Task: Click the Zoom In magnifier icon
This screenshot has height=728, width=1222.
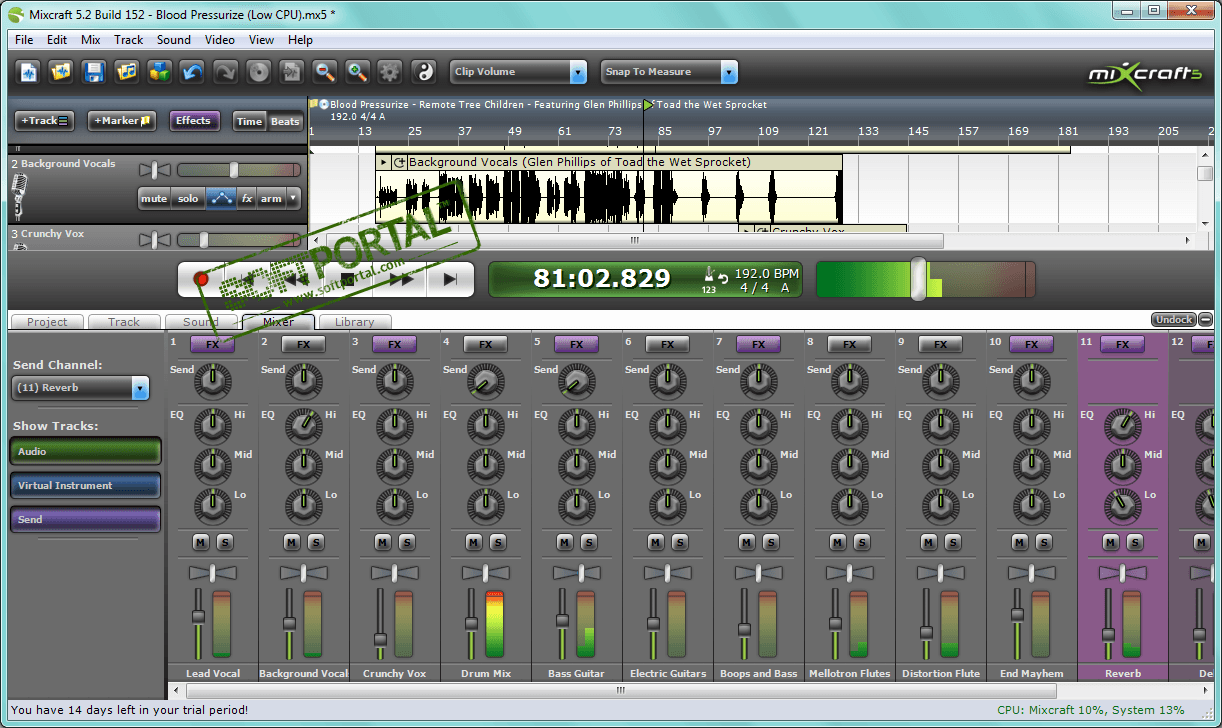Action: click(x=357, y=72)
